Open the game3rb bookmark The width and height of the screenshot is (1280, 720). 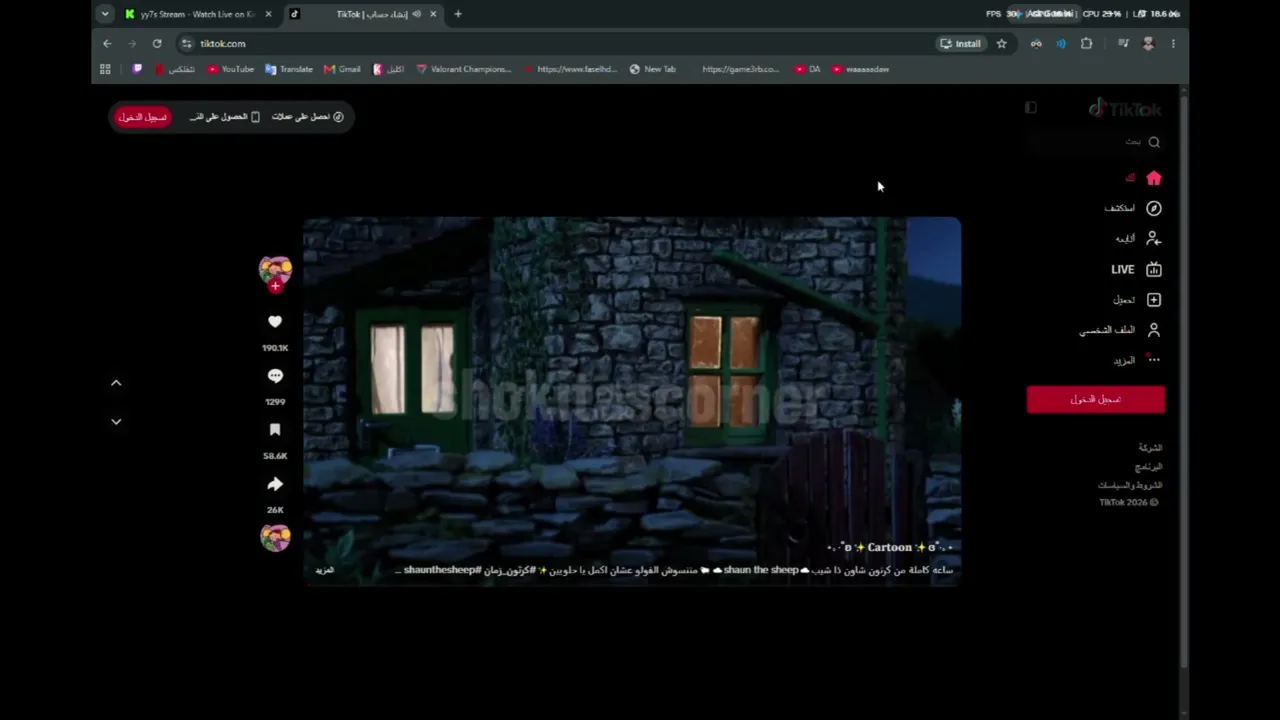(x=740, y=70)
